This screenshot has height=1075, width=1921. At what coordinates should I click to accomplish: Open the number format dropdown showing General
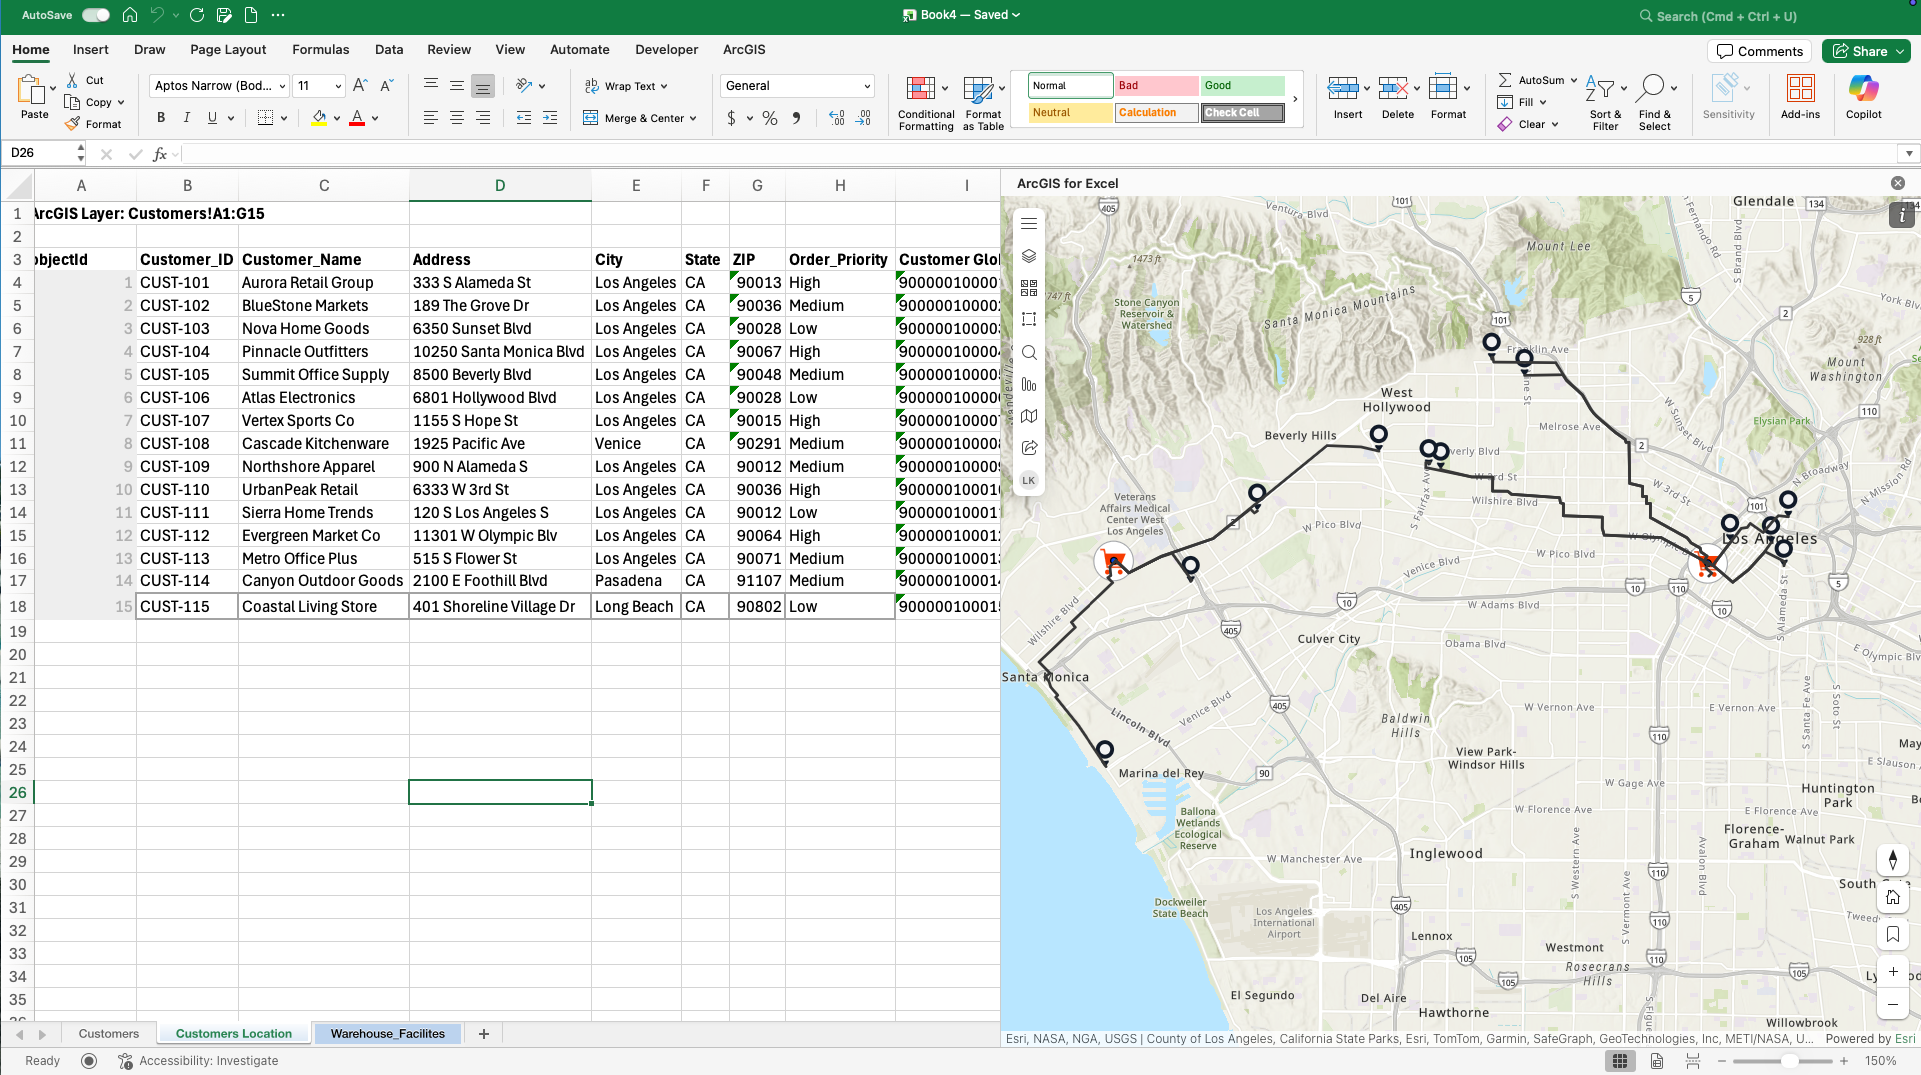pyautogui.click(x=796, y=85)
